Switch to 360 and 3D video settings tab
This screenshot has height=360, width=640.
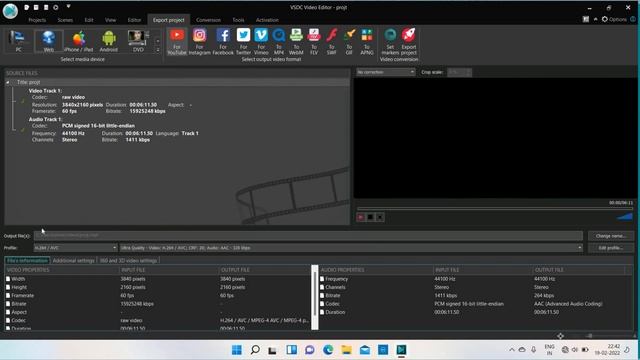pos(128,260)
